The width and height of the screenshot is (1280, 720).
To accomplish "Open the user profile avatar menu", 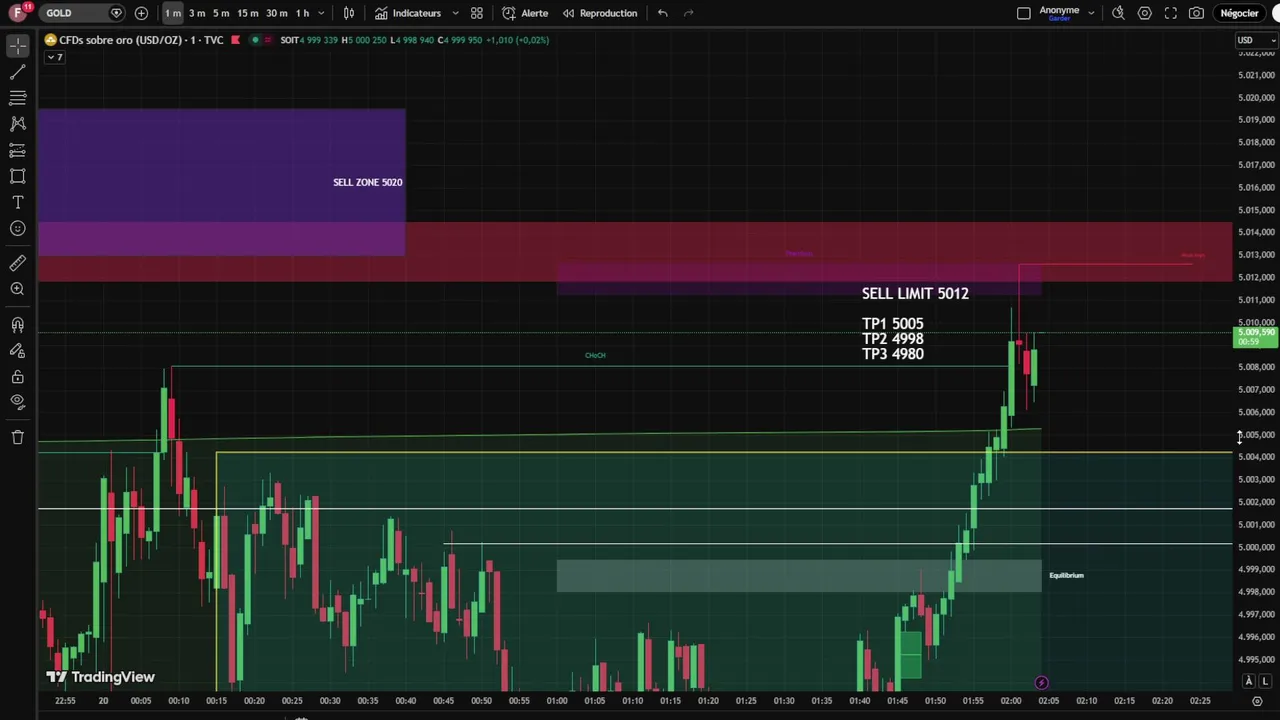I will pos(17,13).
